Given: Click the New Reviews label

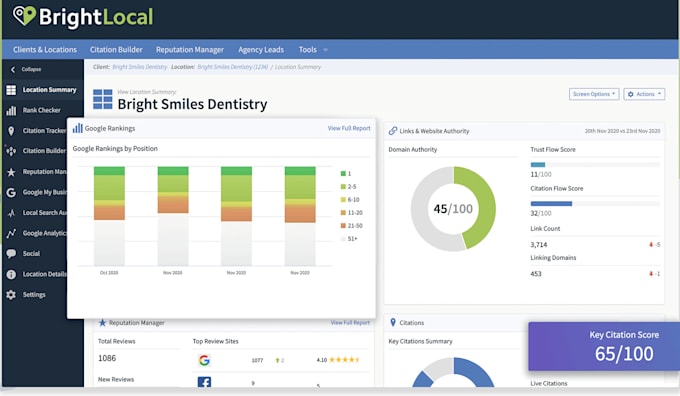Looking at the screenshot, I should [116, 379].
